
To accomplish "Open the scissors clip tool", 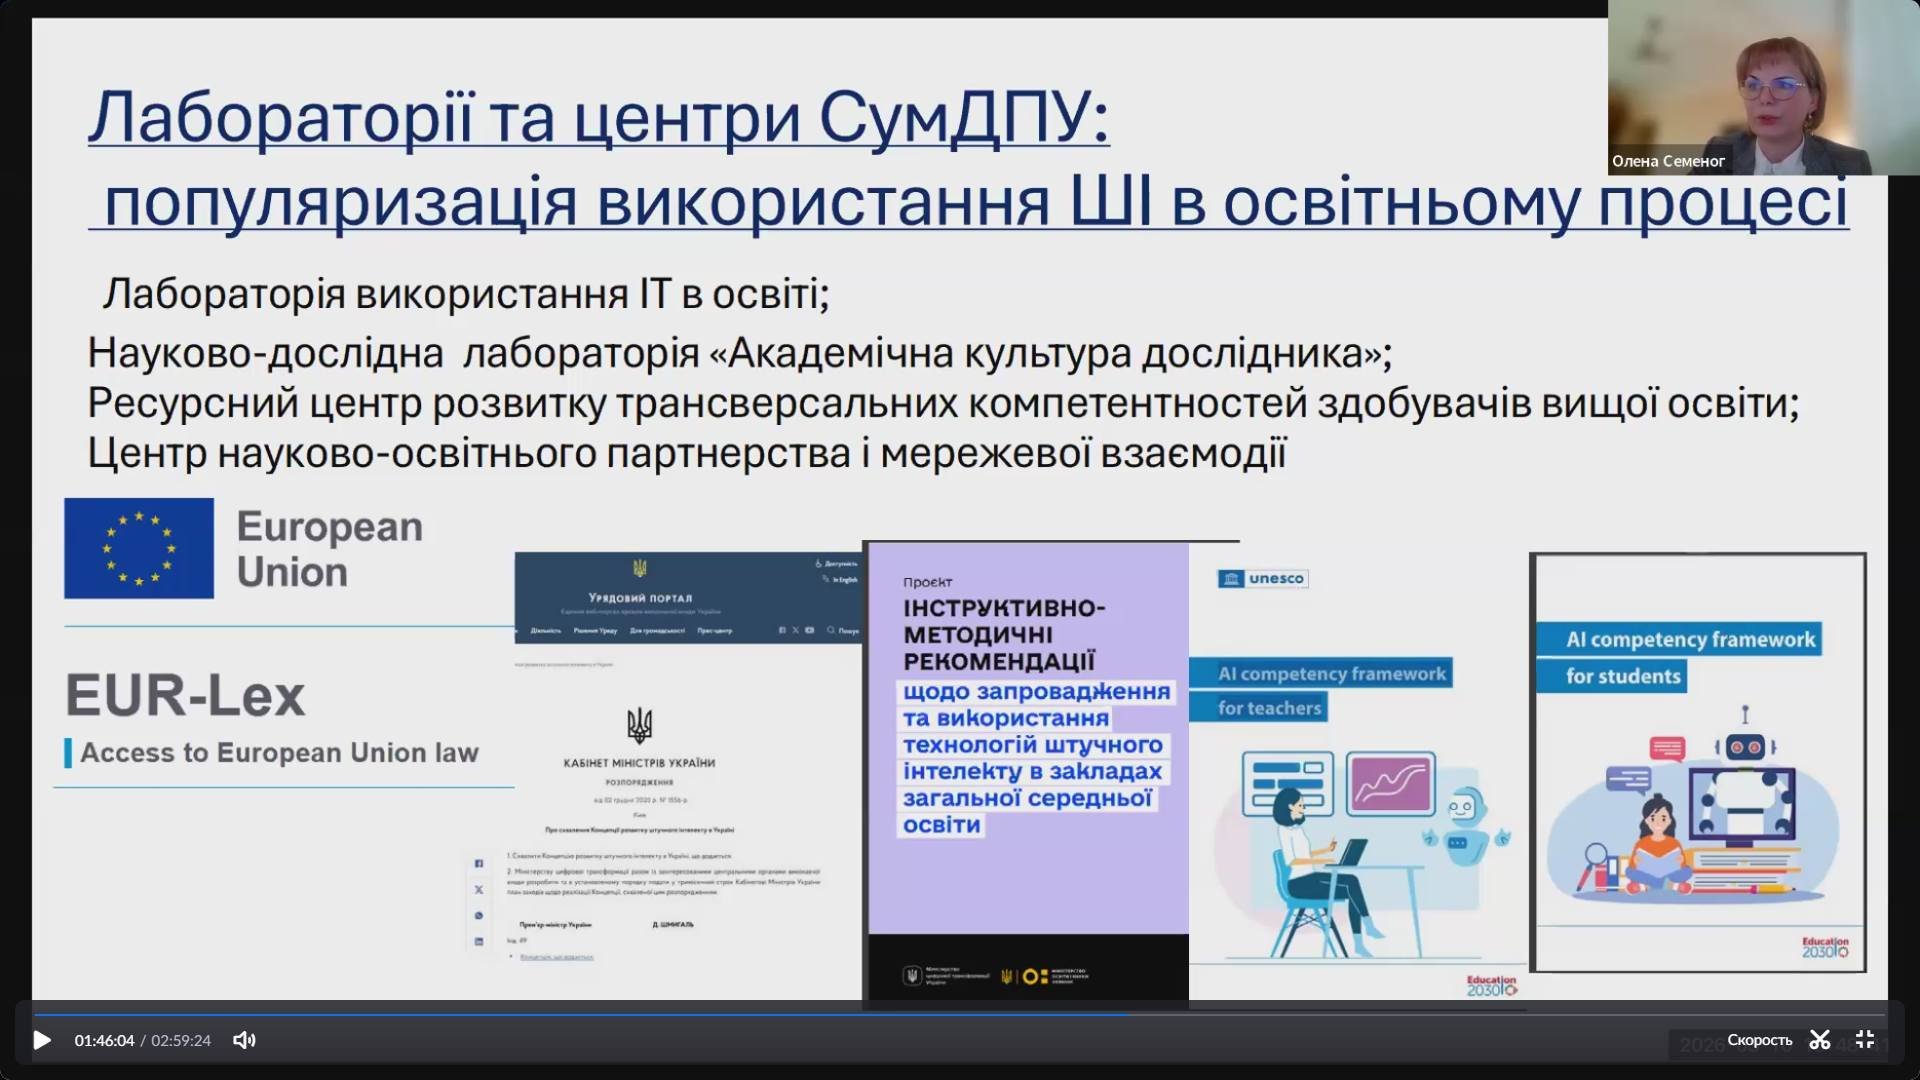I will 1819,1040.
